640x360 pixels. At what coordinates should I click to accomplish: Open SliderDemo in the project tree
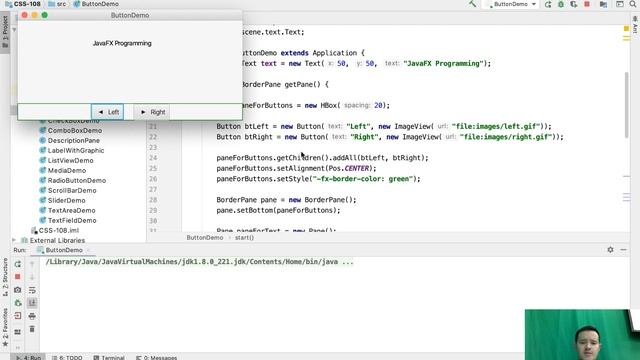tap(67, 200)
